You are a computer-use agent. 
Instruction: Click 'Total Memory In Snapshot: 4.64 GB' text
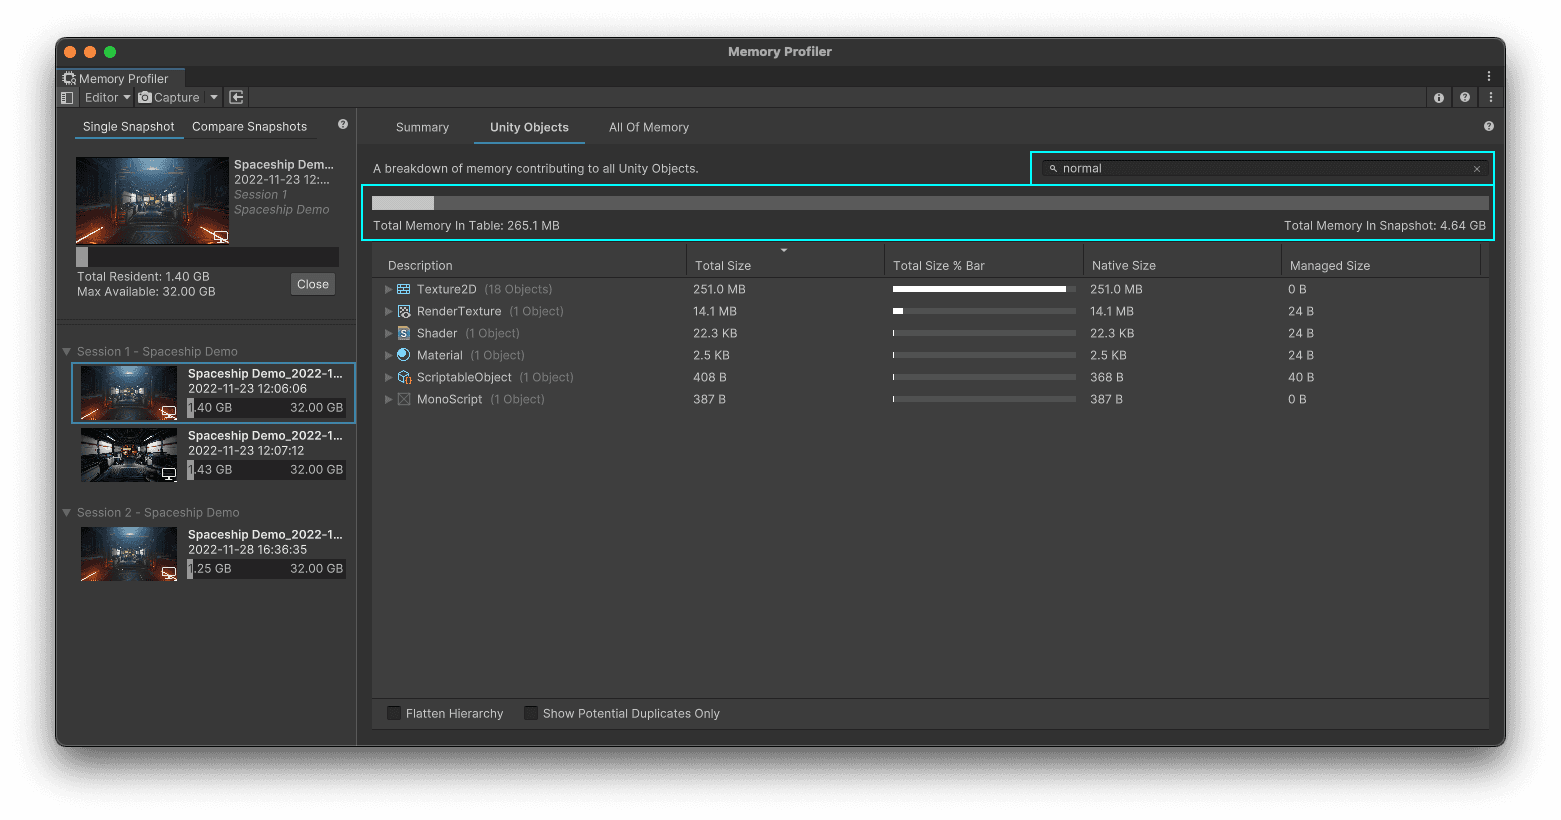1385,225
